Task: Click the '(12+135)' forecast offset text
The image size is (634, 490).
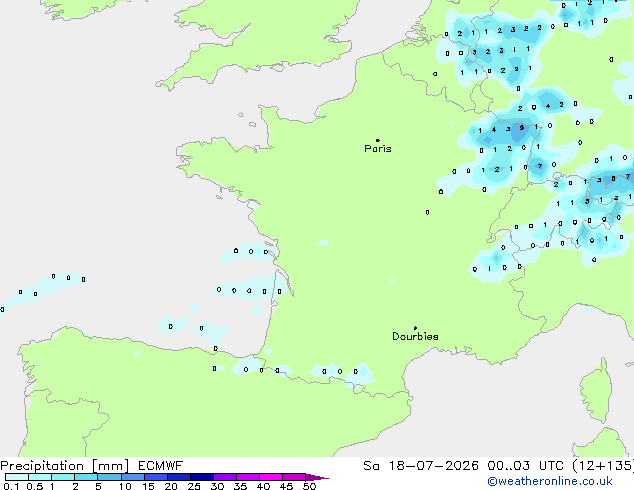Action: pos(603,466)
